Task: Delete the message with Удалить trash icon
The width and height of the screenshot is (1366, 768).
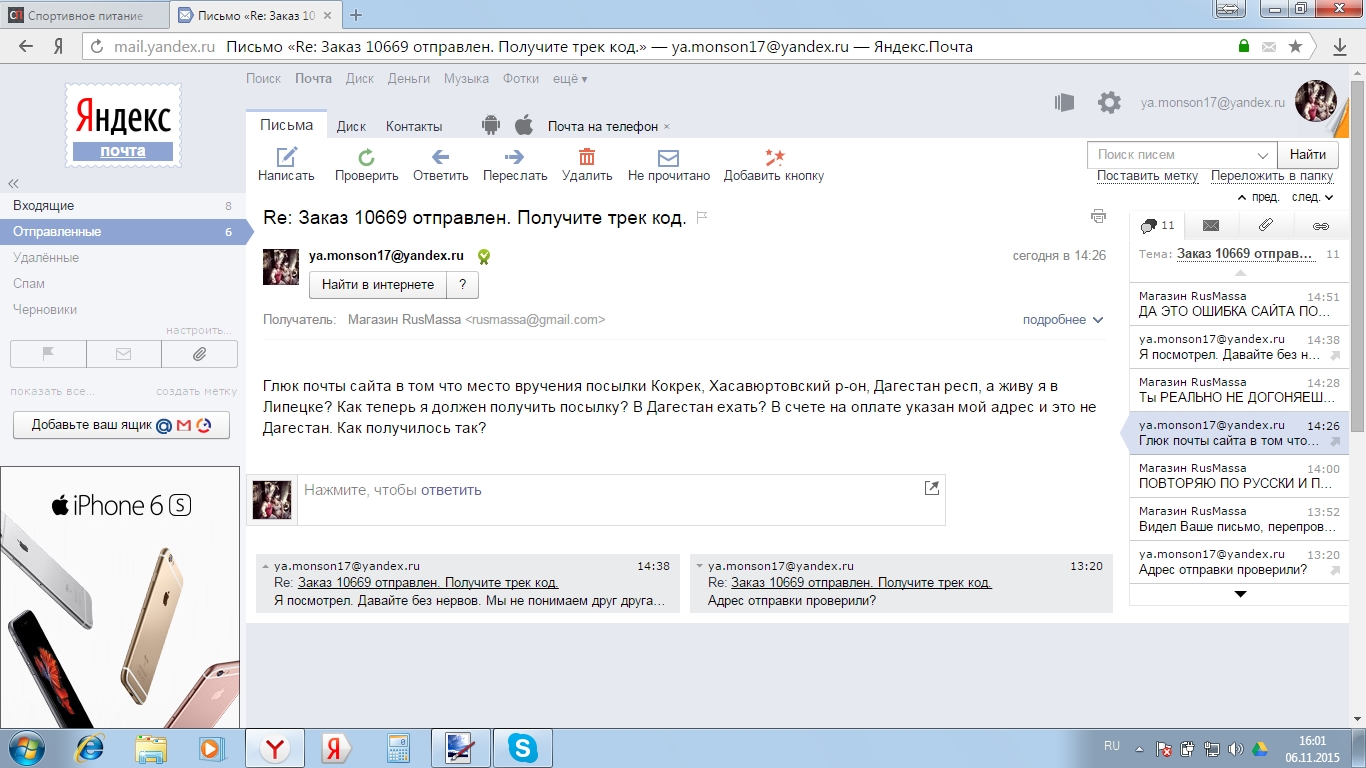Action: coord(587,157)
